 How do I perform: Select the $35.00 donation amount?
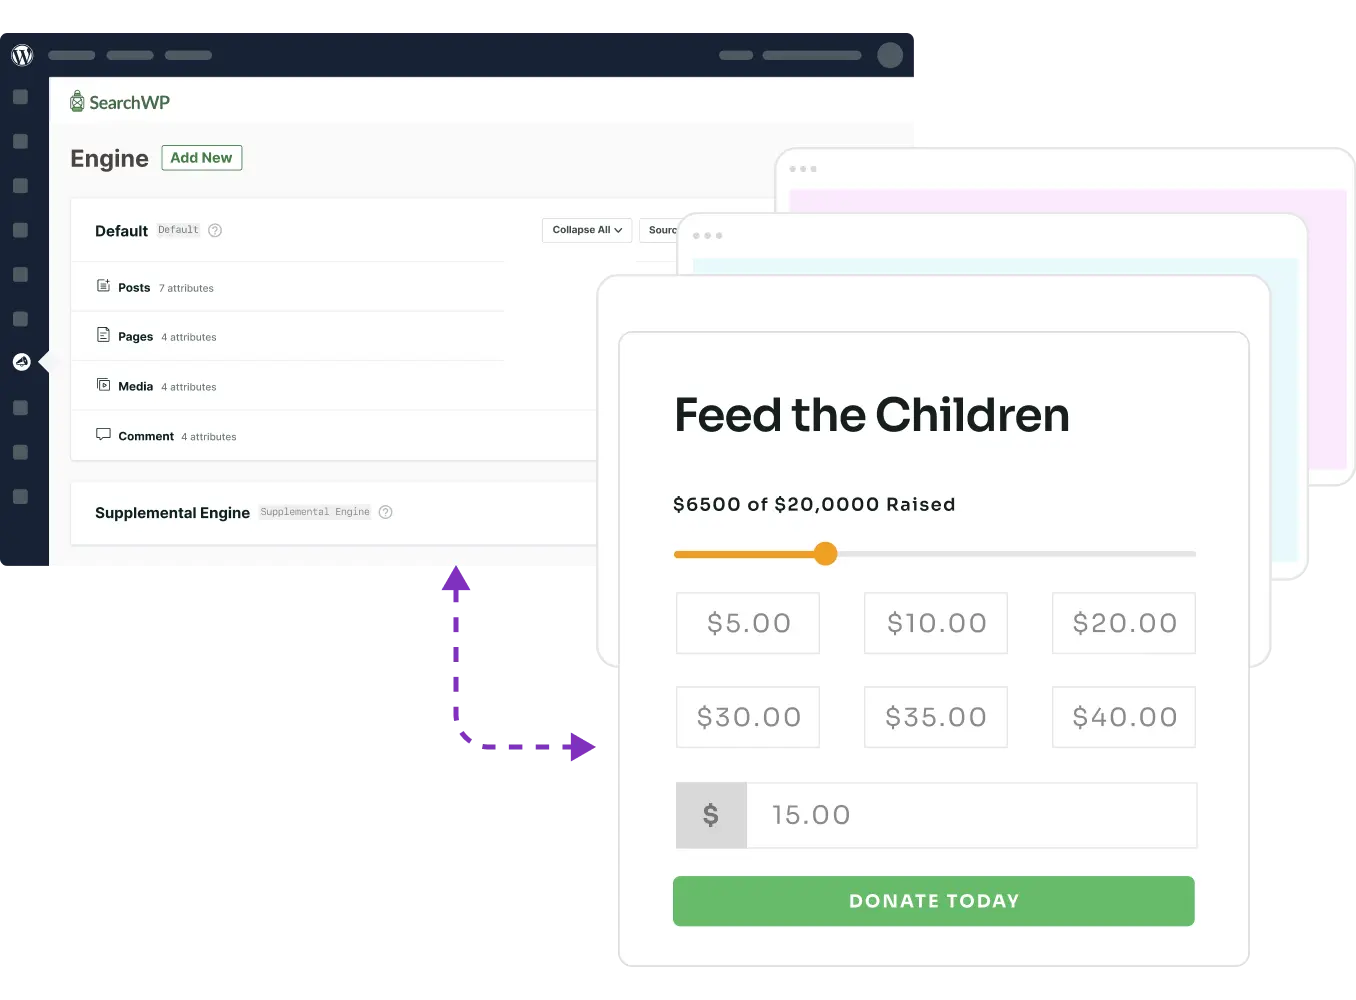[935, 717]
